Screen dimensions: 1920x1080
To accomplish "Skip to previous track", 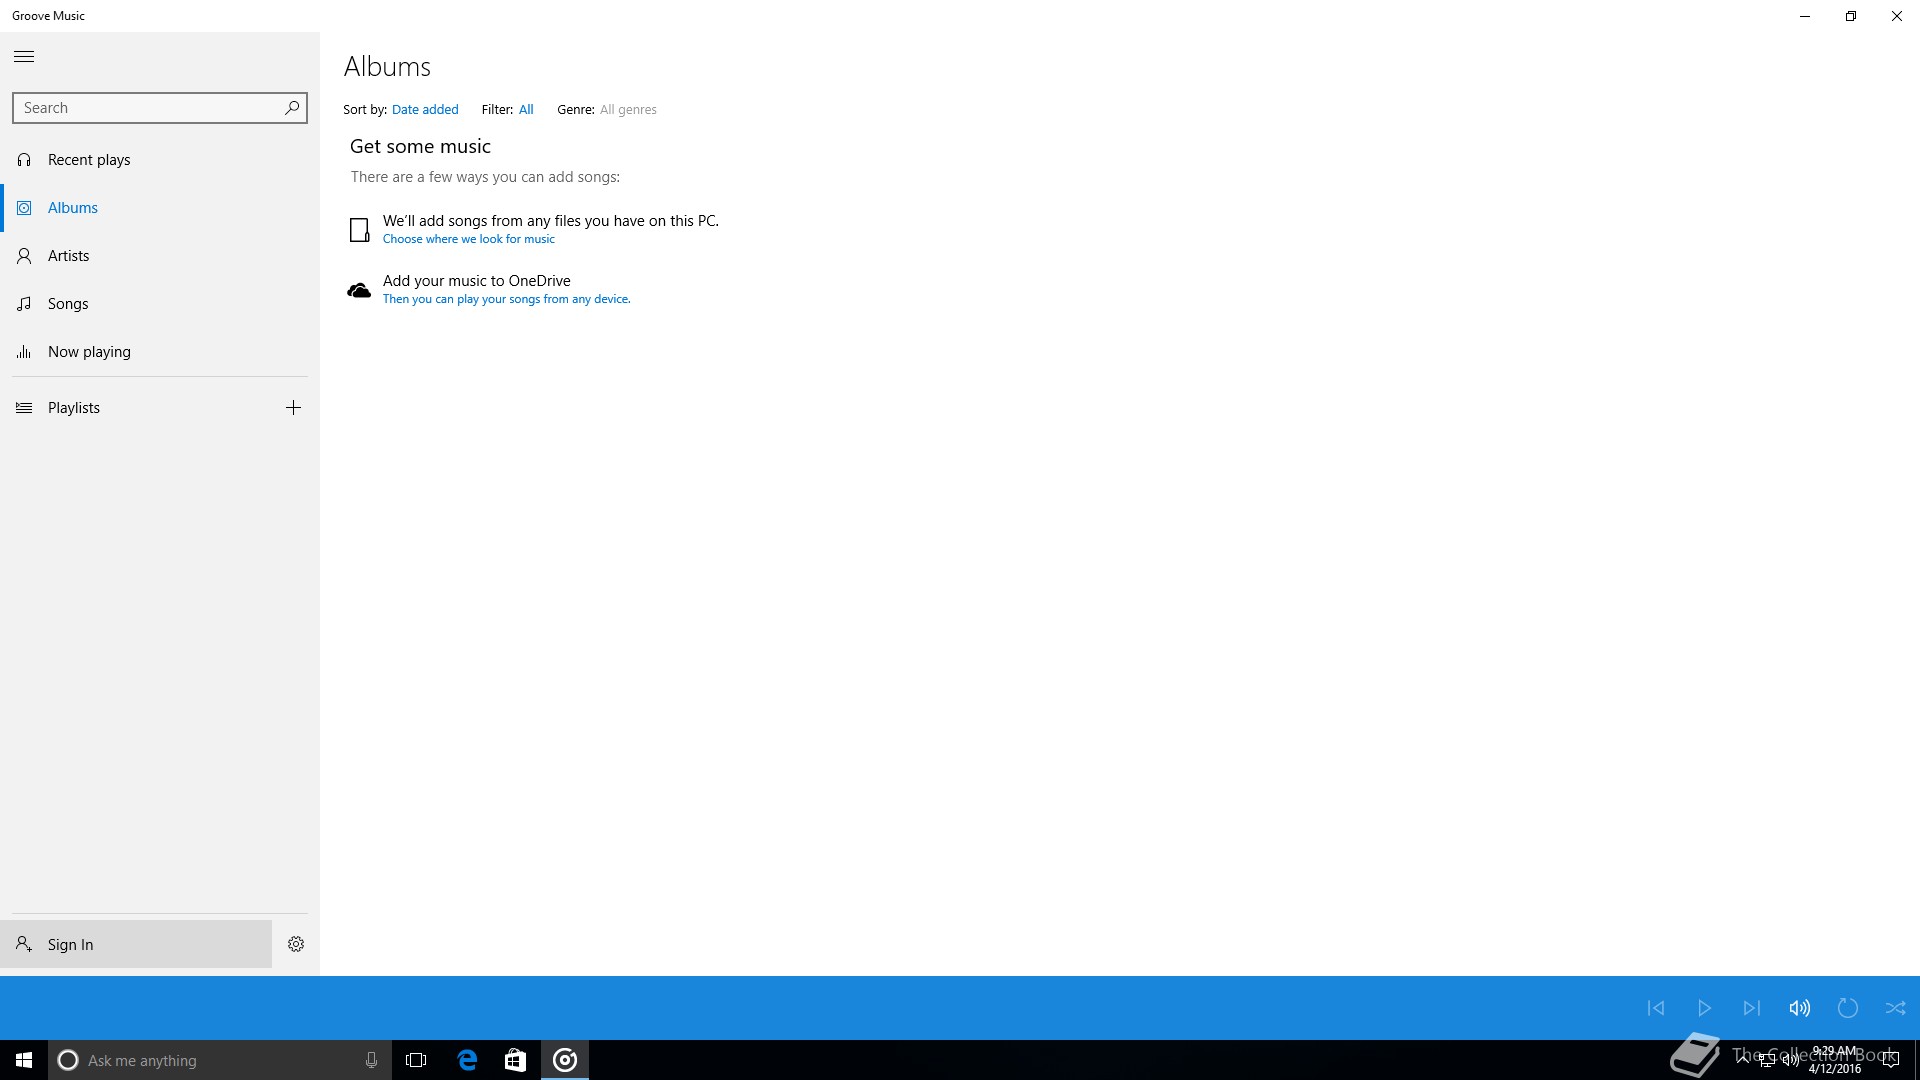I will point(1656,1008).
